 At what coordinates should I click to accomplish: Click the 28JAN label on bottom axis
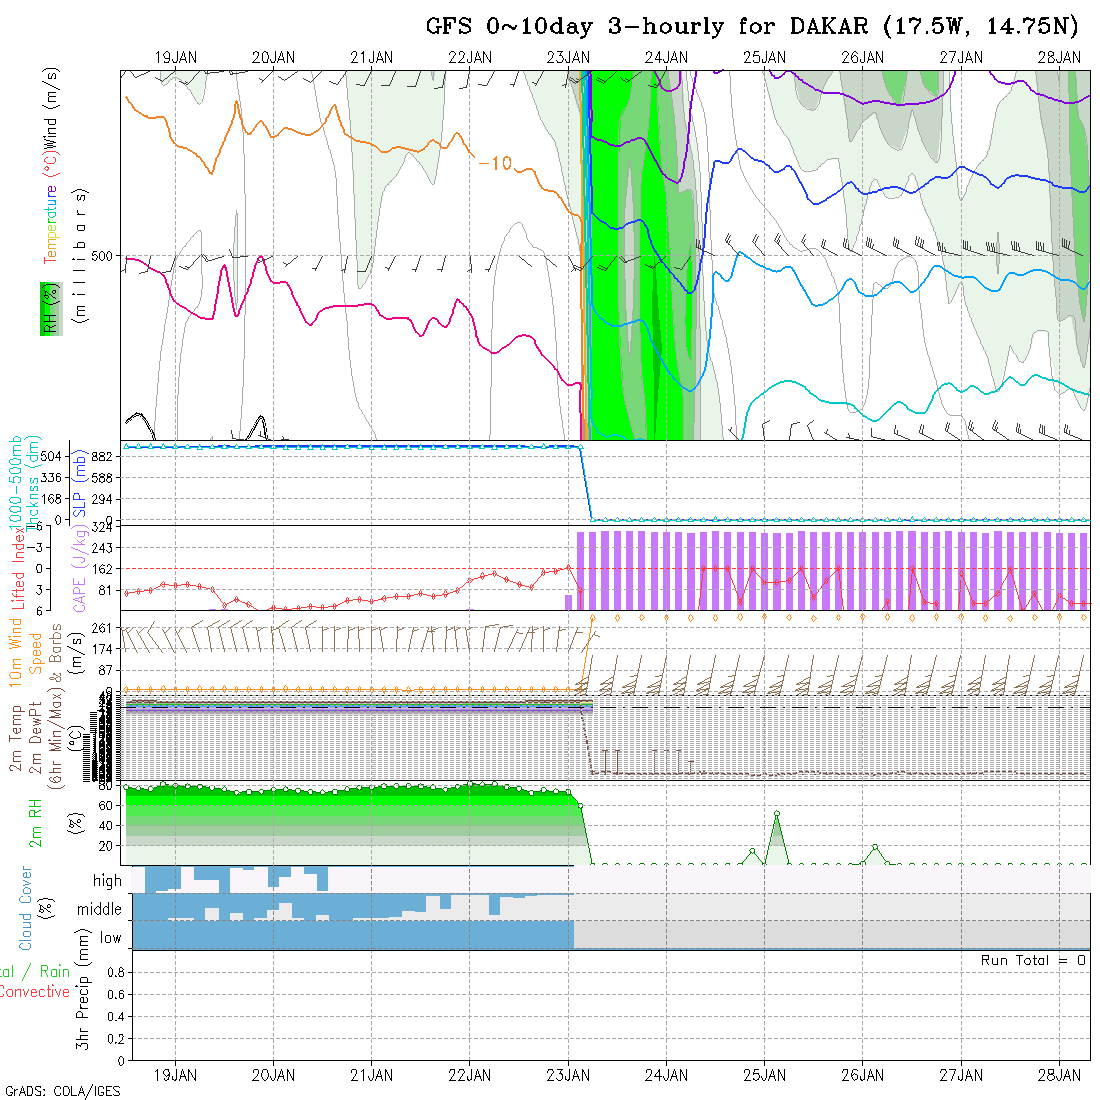point(1058,1075)
